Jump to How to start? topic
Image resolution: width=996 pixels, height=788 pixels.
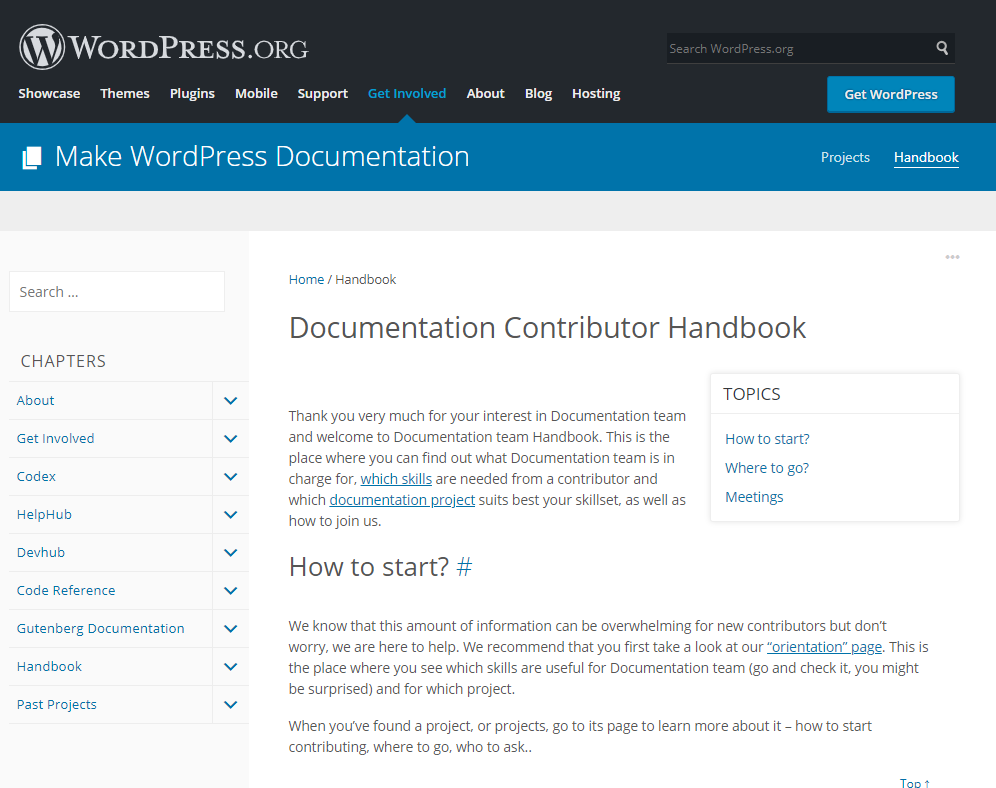click(x=767, y=439)
